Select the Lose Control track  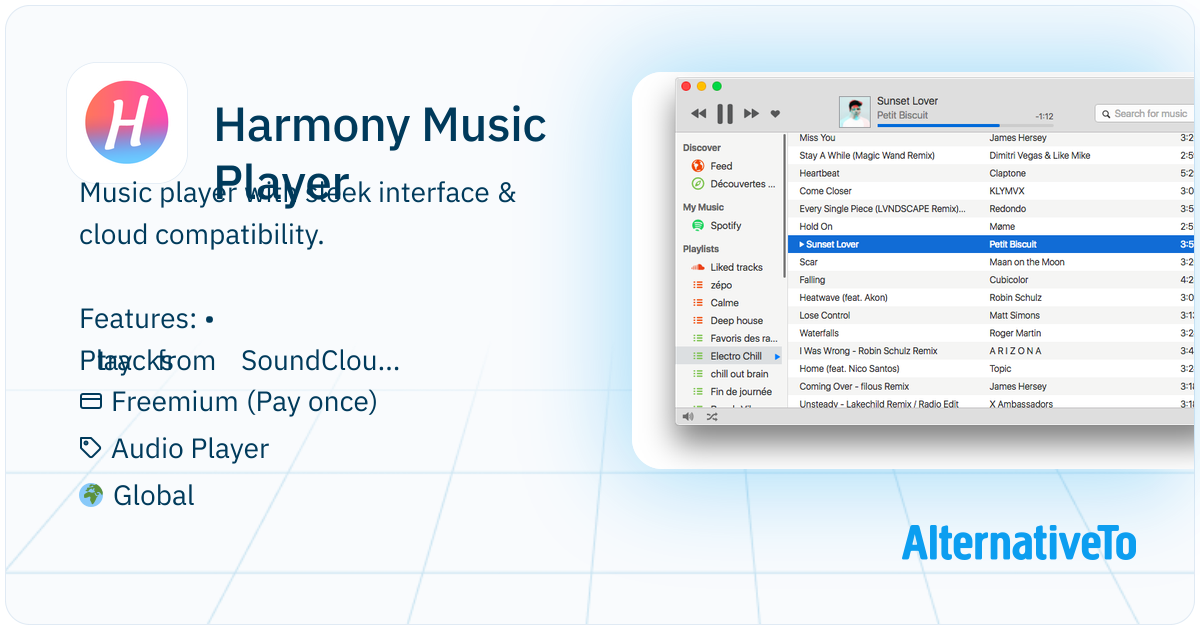coord(991,315)
